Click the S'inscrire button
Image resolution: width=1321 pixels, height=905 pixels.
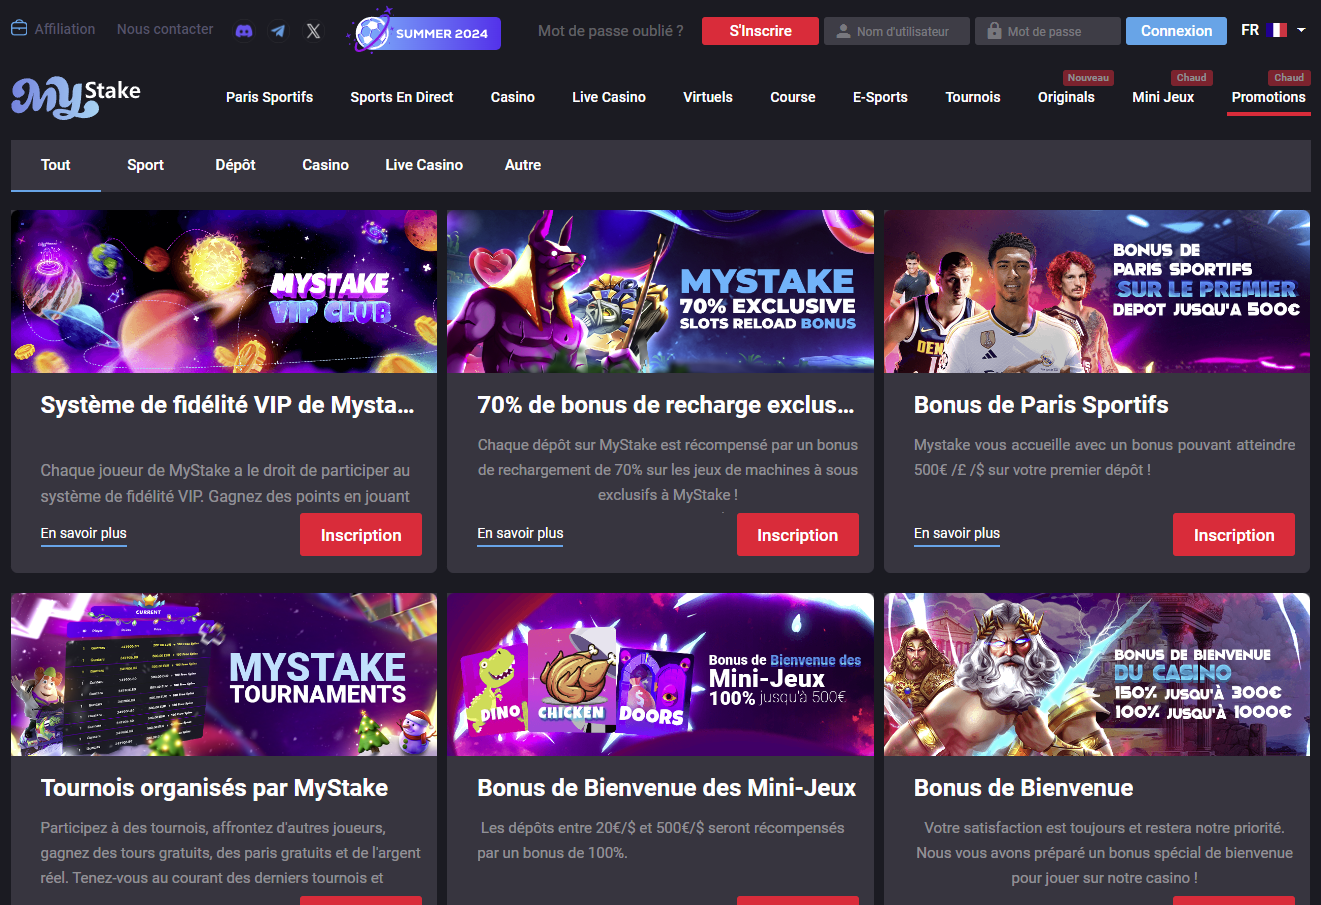click(x=760, y=31)
